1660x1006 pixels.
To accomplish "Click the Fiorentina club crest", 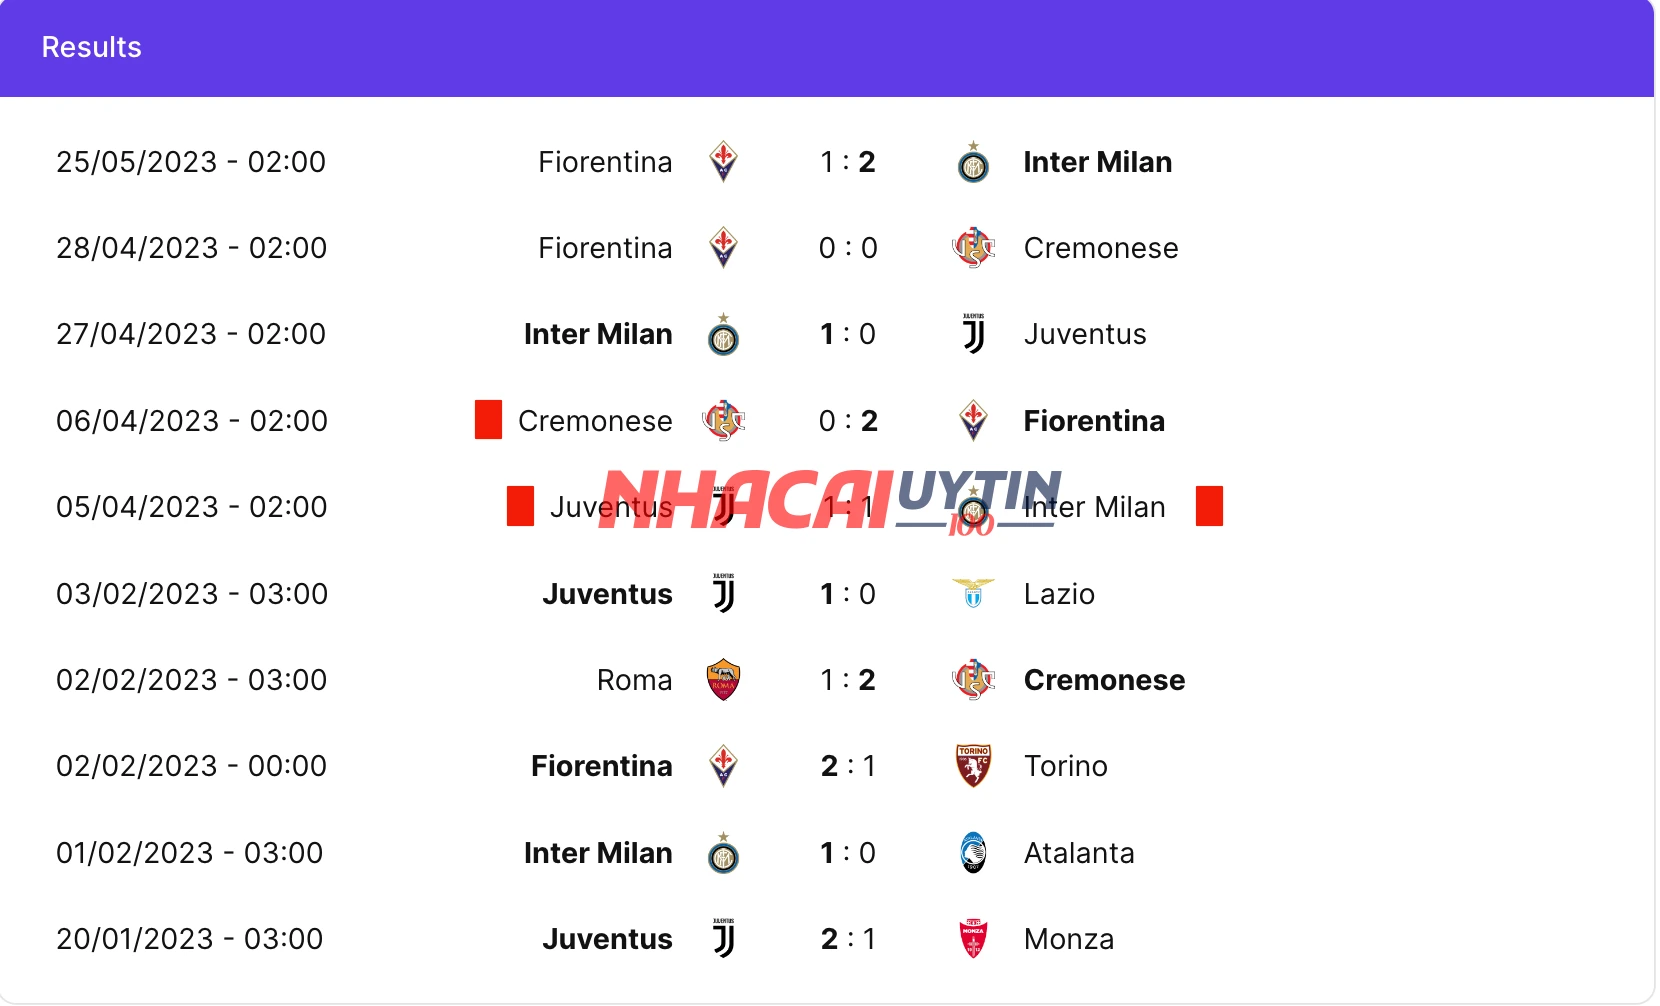I will (723, 162).
